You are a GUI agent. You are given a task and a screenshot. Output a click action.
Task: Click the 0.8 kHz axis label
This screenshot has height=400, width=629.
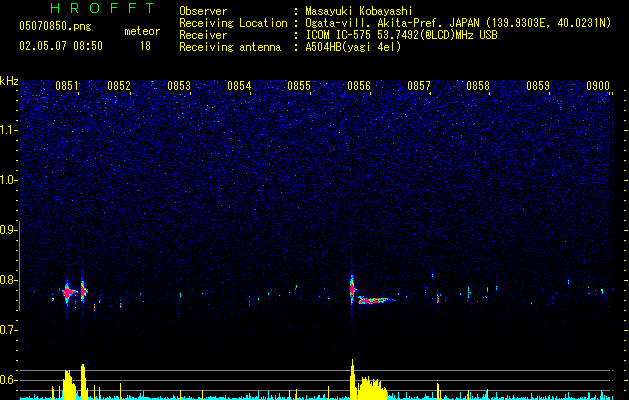pyautogui.click(x=9, y=280)
